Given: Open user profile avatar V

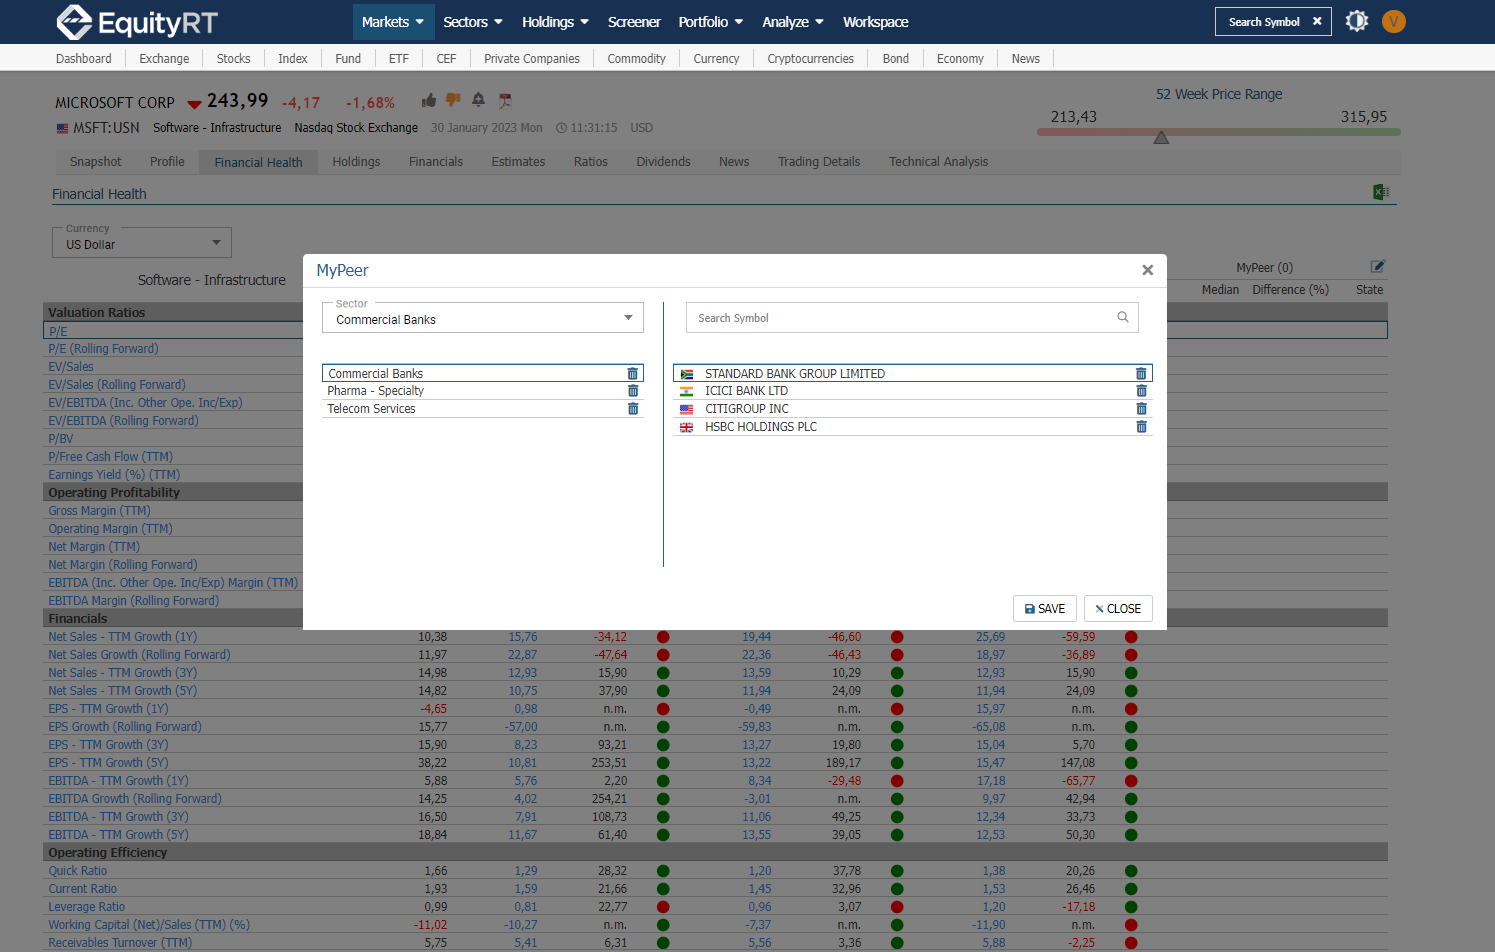Looking at the screenshot, I should pyautogui.click(x=1393, y=21).
